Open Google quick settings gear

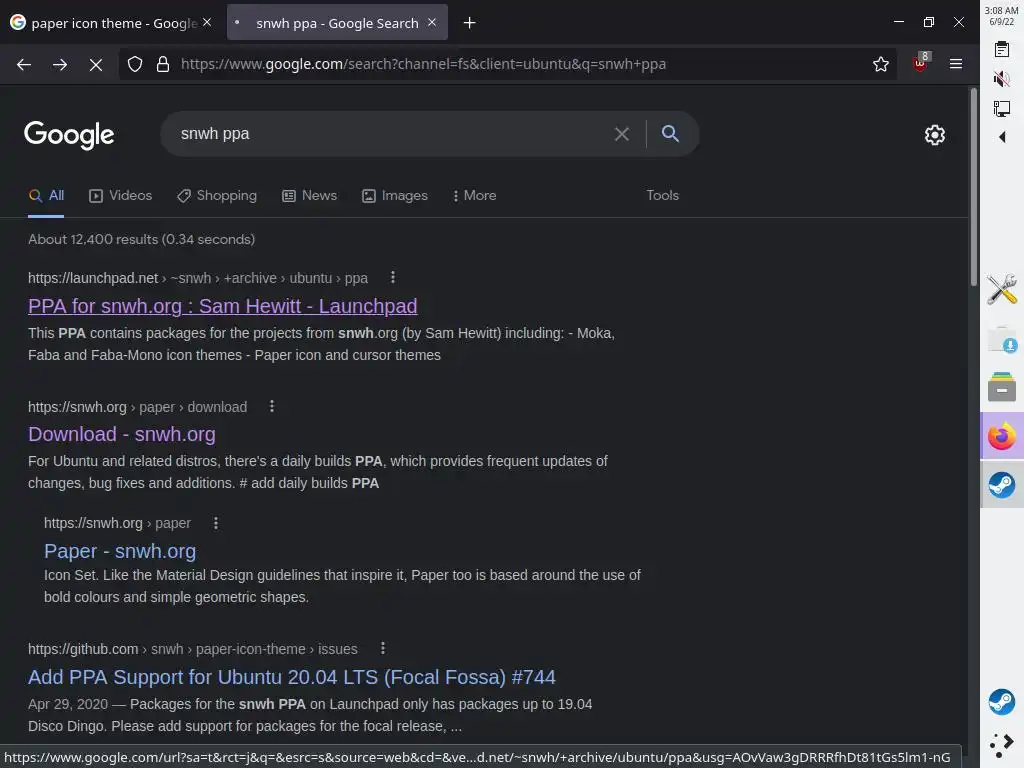pos(935,135)
